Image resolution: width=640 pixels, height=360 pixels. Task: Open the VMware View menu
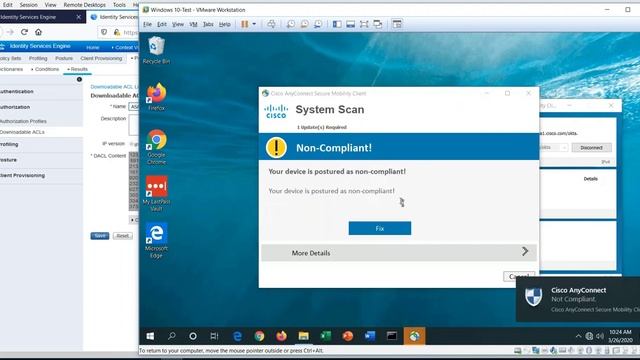[x=178, y=24]
